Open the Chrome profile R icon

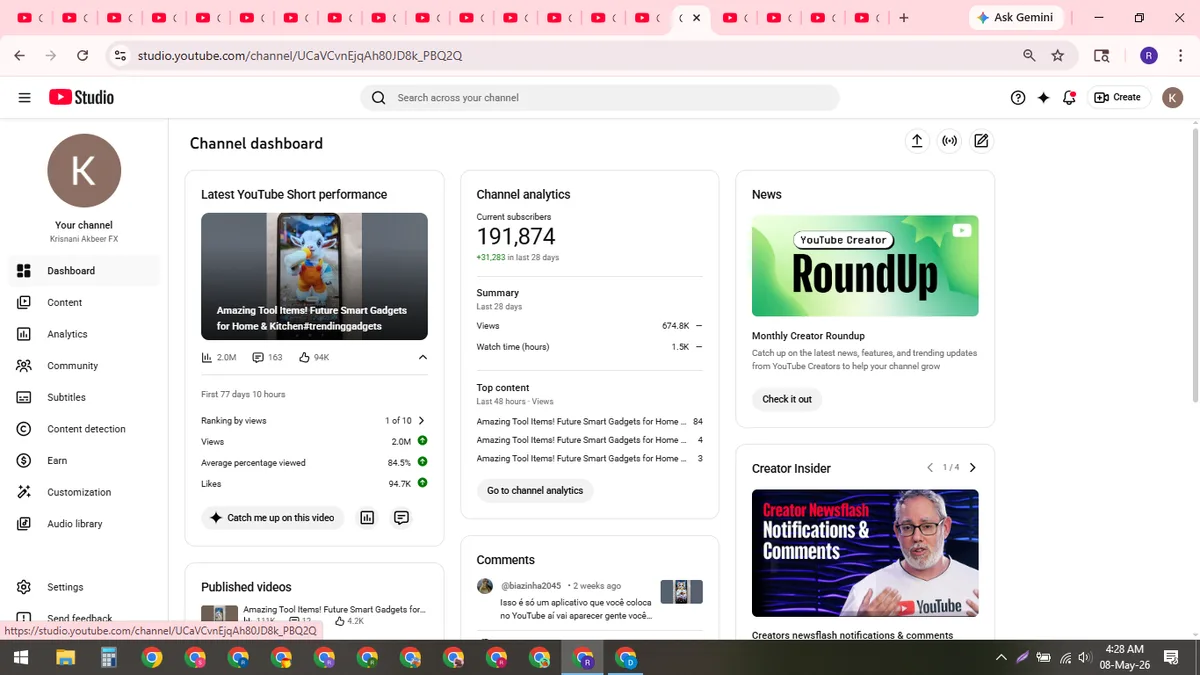(x=1149, y=56)
